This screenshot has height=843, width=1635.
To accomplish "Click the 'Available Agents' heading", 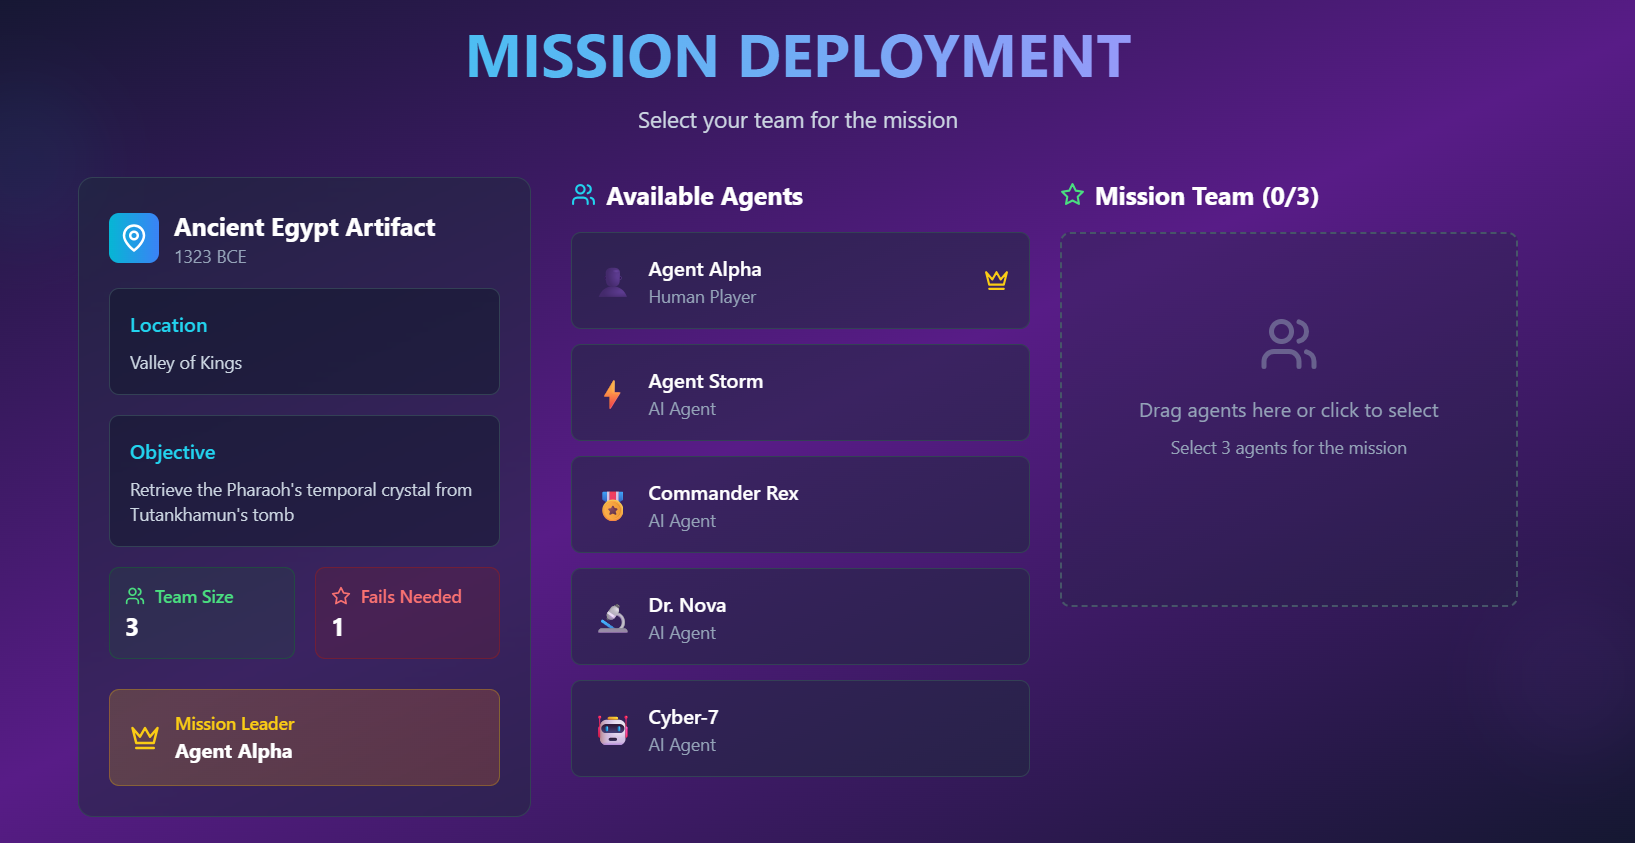I will 704,196.
